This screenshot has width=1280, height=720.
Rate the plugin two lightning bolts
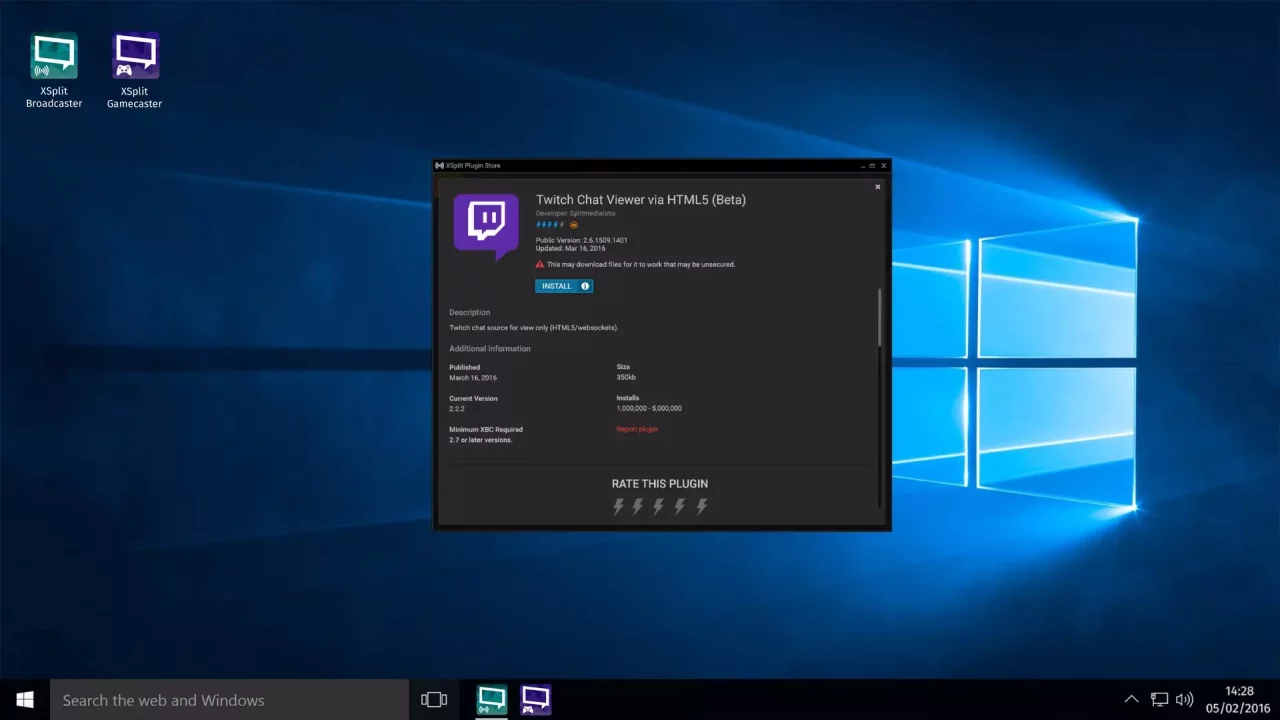(x=638, y=506)
